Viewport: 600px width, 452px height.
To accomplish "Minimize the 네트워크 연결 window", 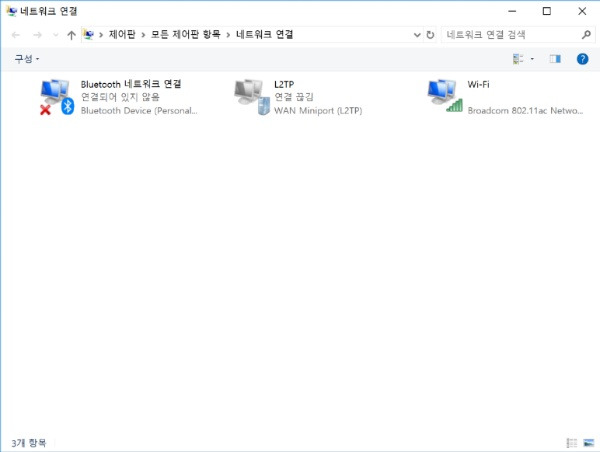I will coord(512,11).
